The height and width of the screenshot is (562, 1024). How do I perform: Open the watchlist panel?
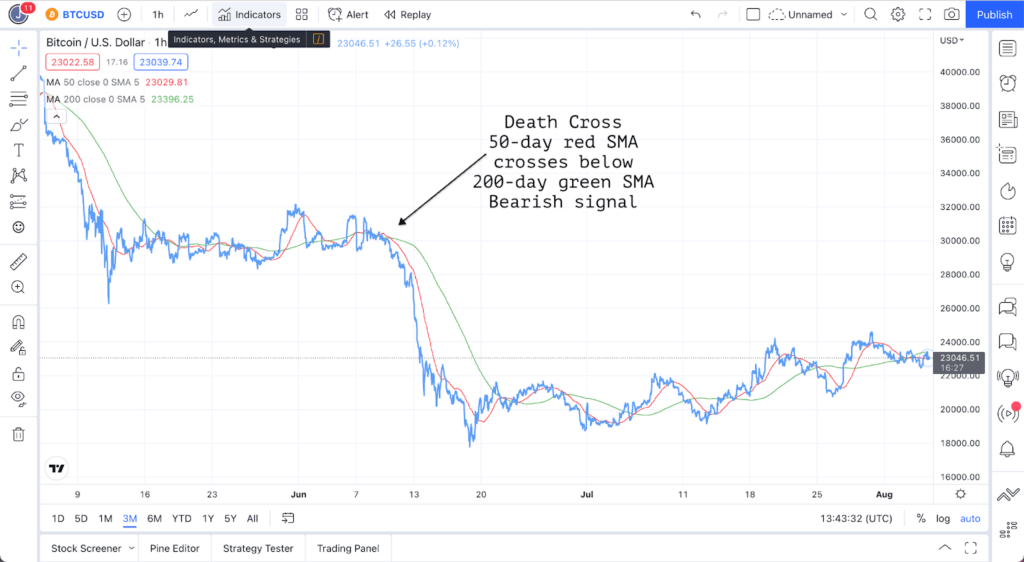pos(1008,48)
